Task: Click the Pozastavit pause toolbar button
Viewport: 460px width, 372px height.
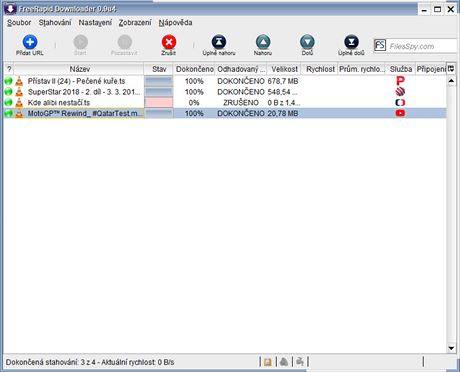Action: click(124, 45)
